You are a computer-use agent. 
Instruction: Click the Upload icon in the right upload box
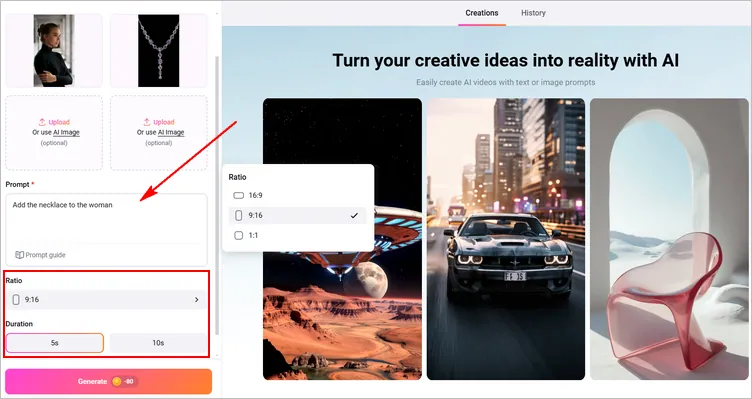pyautogui.click(x=147, y=122)
